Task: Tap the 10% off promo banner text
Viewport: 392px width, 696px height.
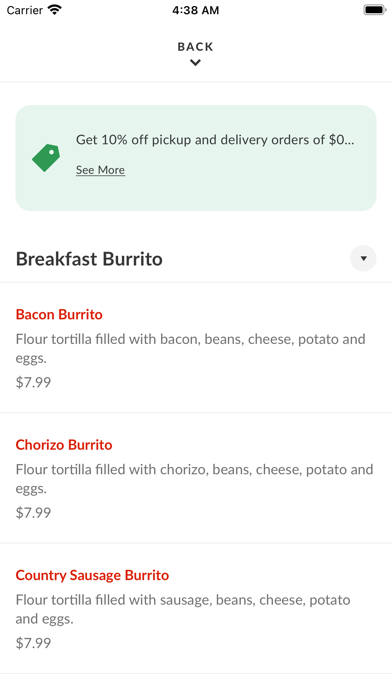Action: [x=215, y=140]
